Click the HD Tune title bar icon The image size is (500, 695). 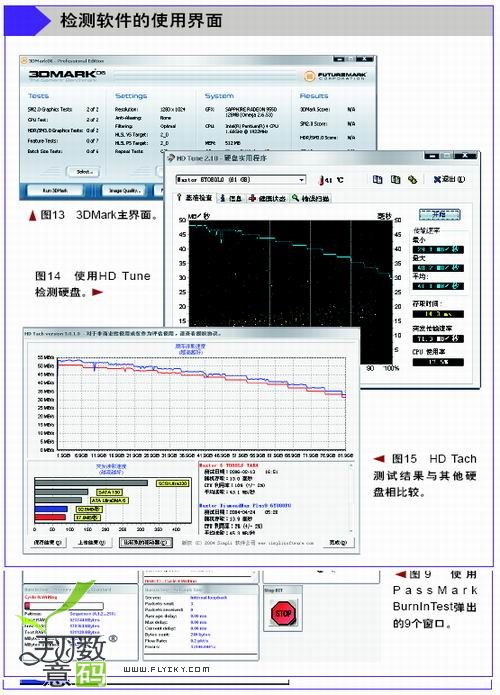[x=171, y=158]
